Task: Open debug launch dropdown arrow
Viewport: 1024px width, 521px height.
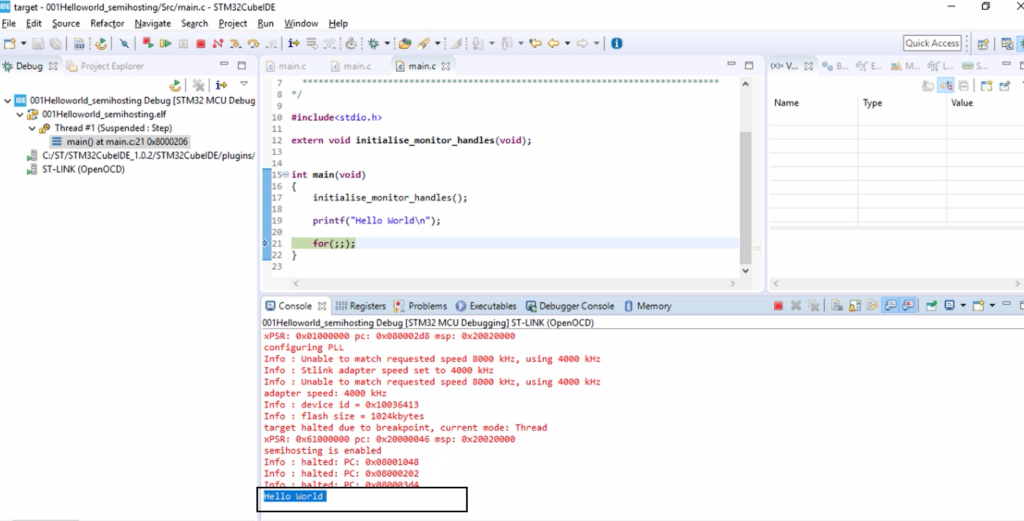Action: [x=387, y=43]
